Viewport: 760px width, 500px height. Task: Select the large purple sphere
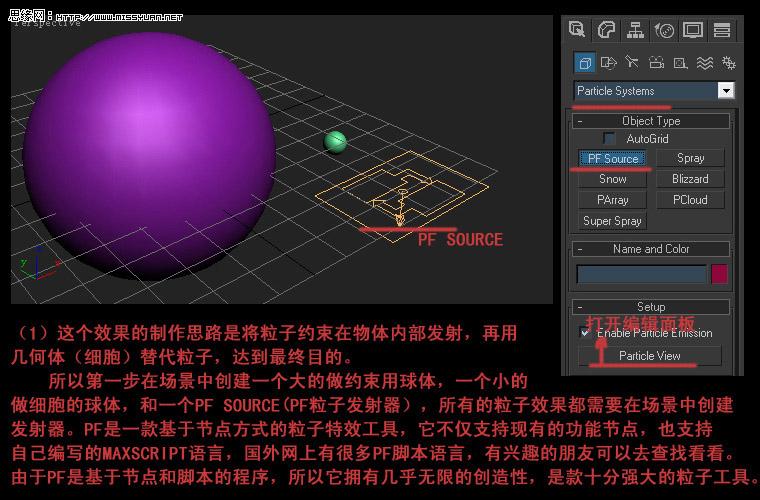(149, 155)
